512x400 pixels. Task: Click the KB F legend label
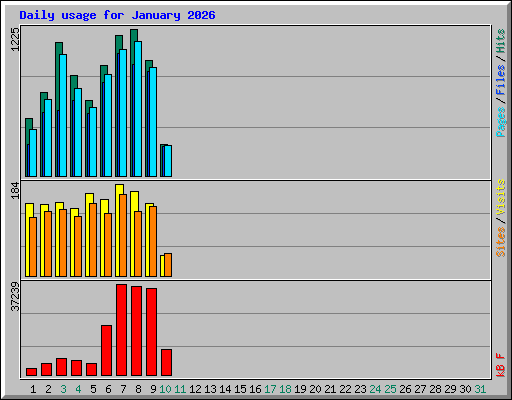500,365
